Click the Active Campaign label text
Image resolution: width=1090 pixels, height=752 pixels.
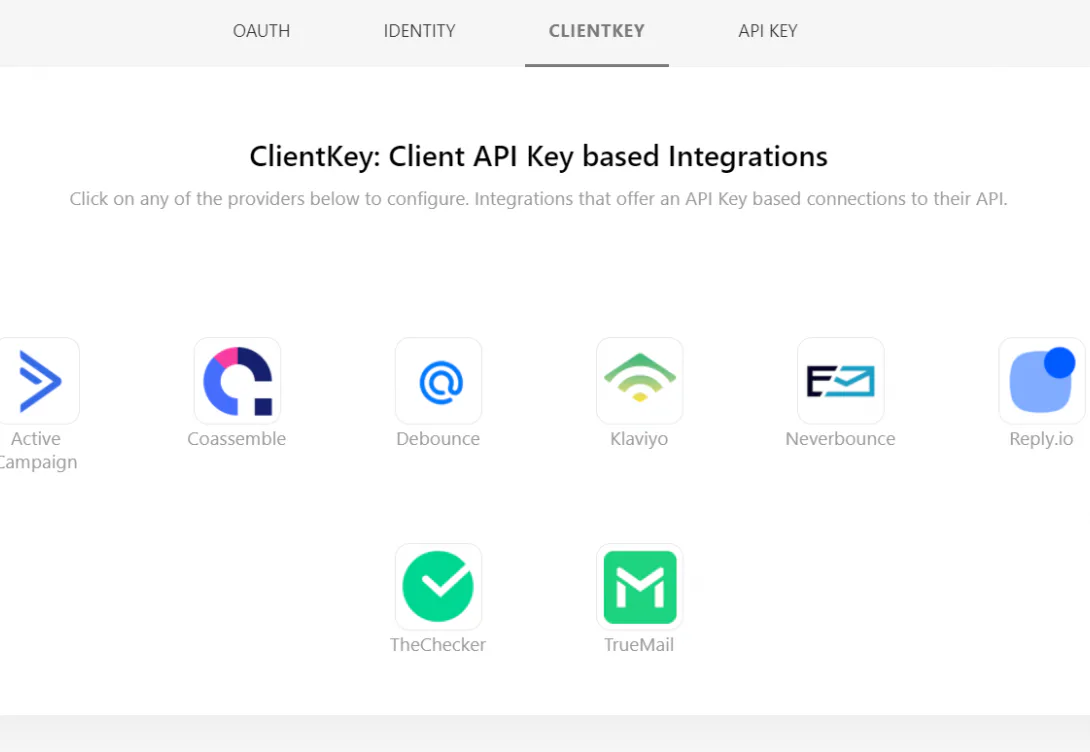37,450
